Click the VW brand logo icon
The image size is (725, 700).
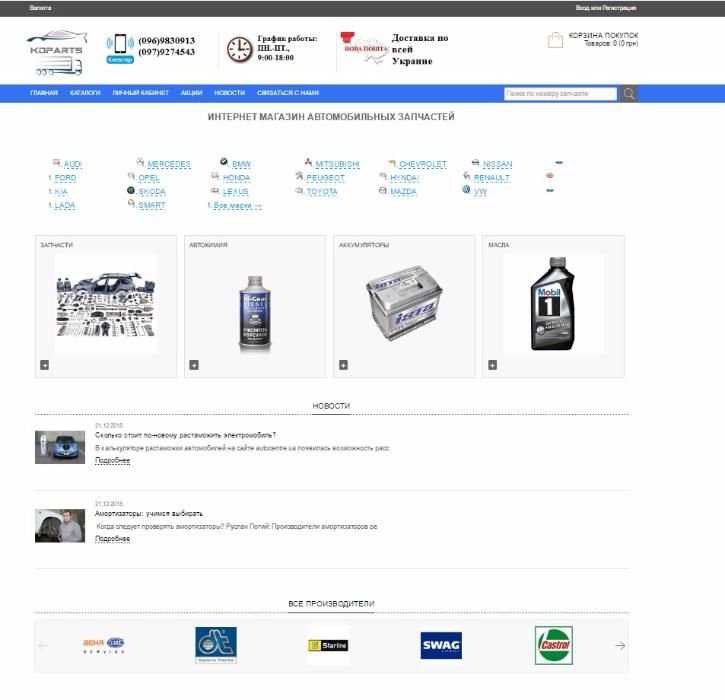[466, 189]
